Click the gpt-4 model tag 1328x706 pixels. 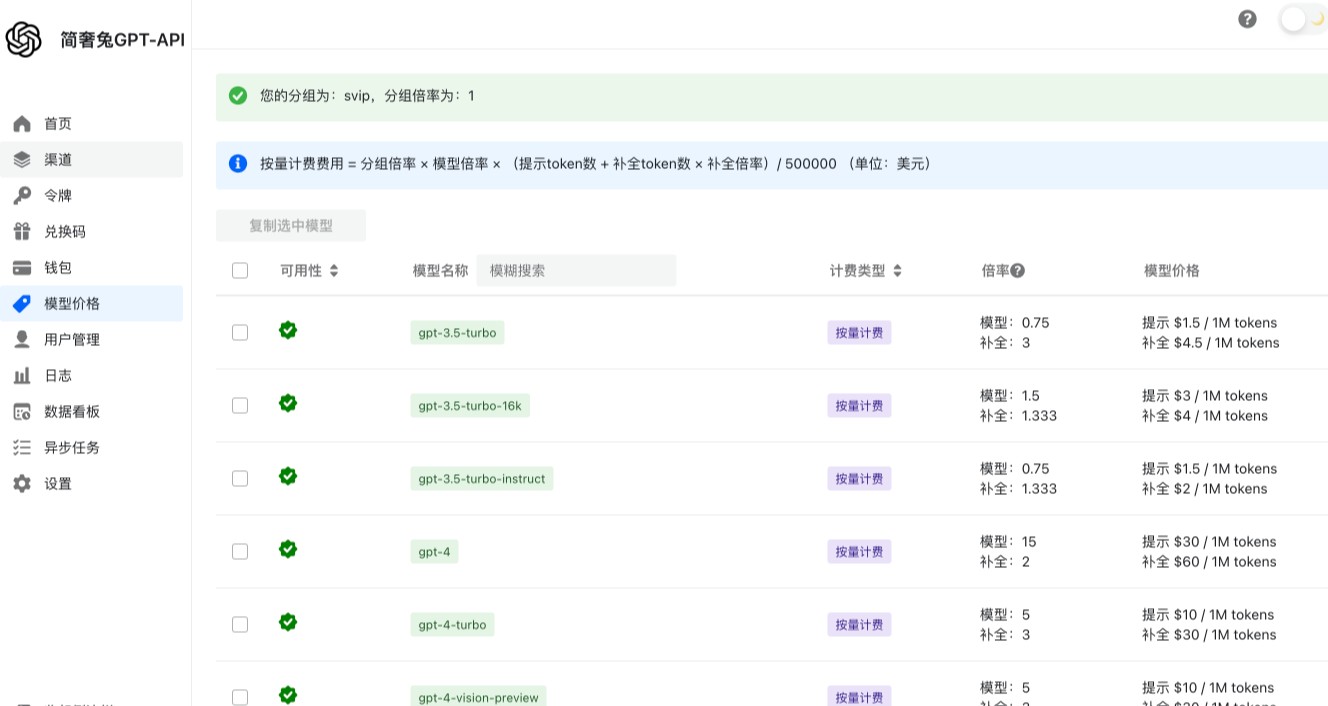(x=434, y=551)
